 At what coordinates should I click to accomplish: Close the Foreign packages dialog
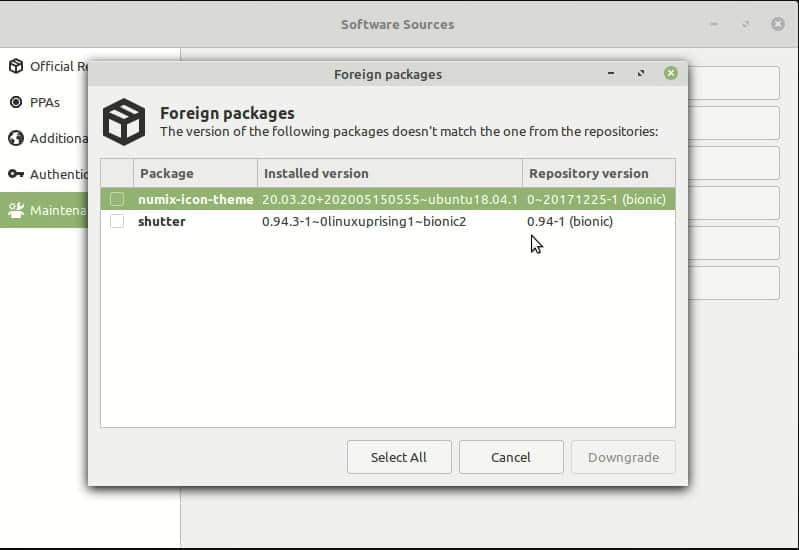671,73
